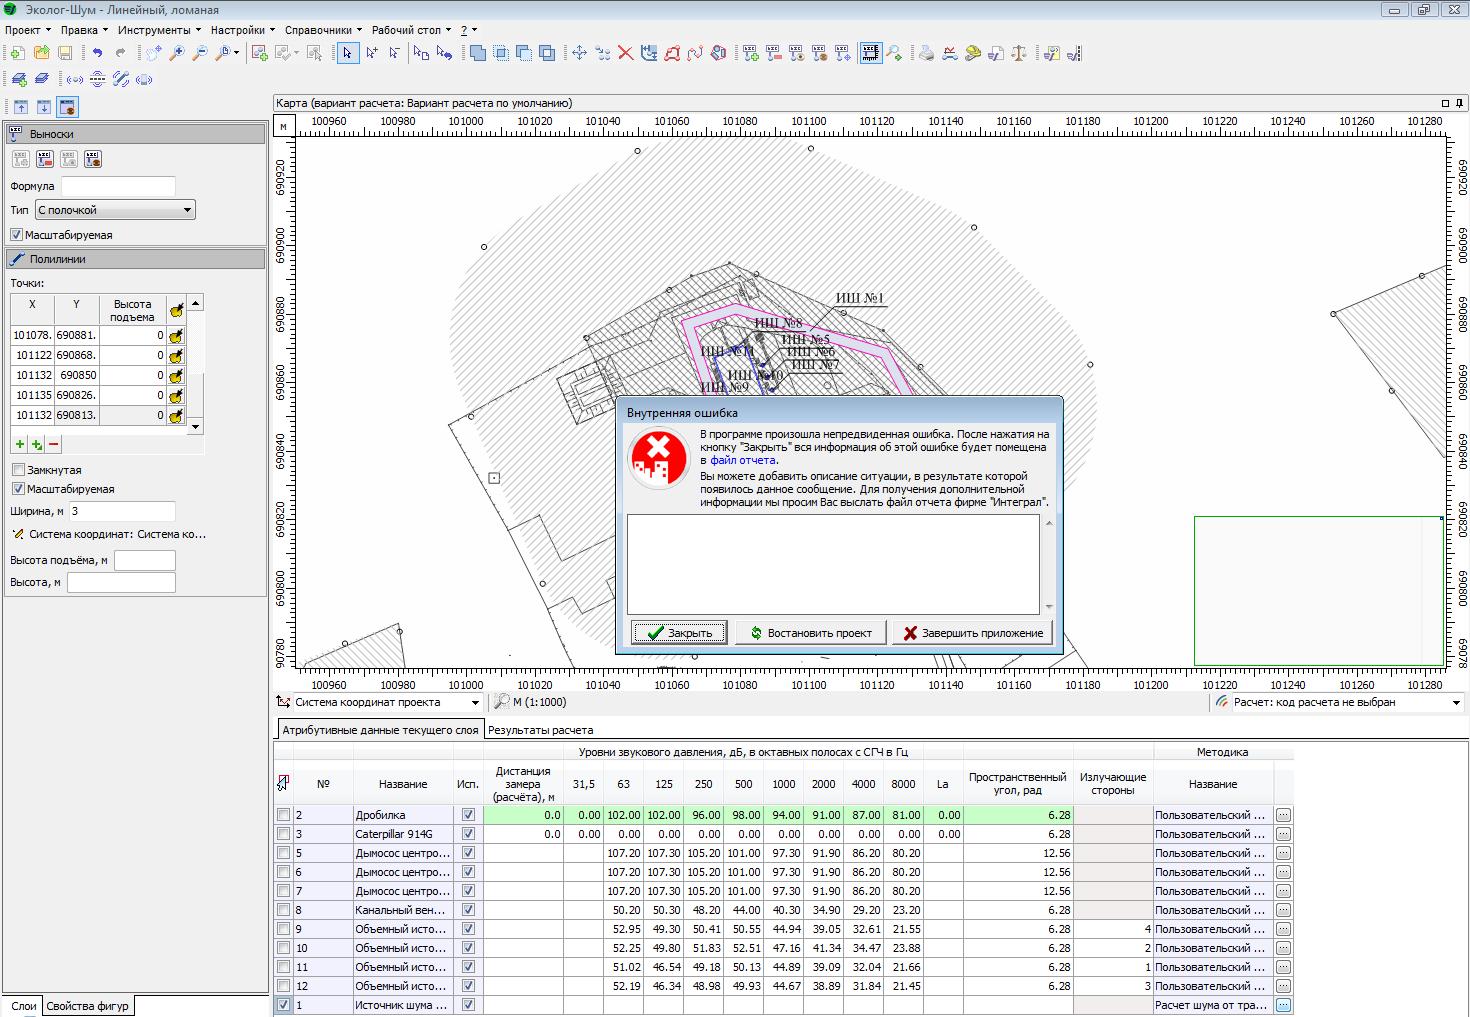
Task: Click the red X delete icon in toolbar
Action: point(625,53)
